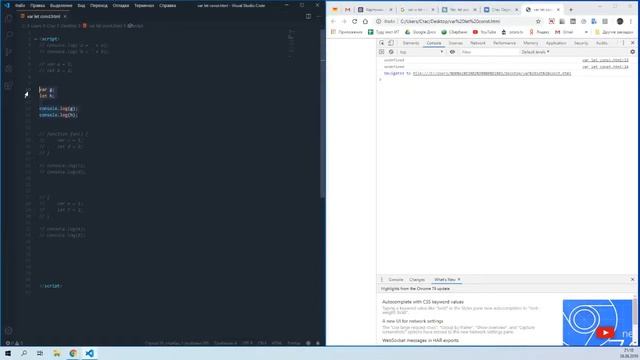Open Chrome profile avatar

(x=620, y=21)
